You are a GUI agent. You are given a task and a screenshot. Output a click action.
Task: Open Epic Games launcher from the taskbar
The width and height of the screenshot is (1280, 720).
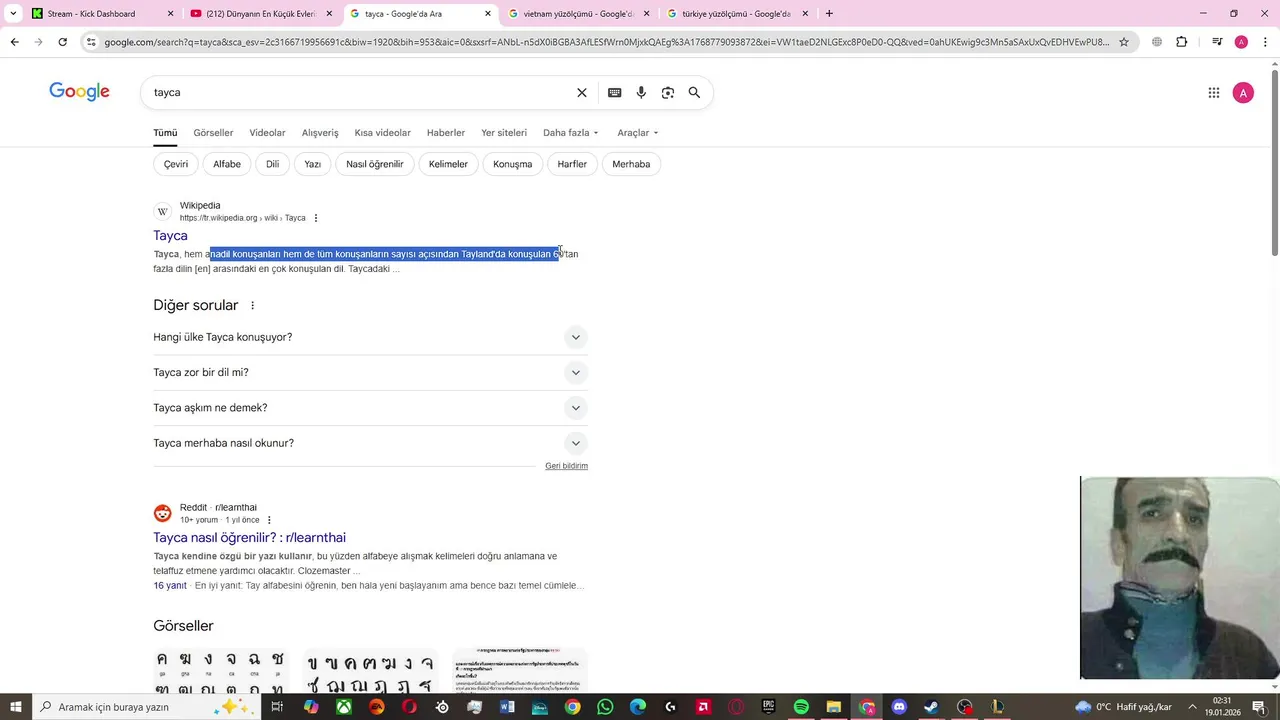click(x=768, y=707)
